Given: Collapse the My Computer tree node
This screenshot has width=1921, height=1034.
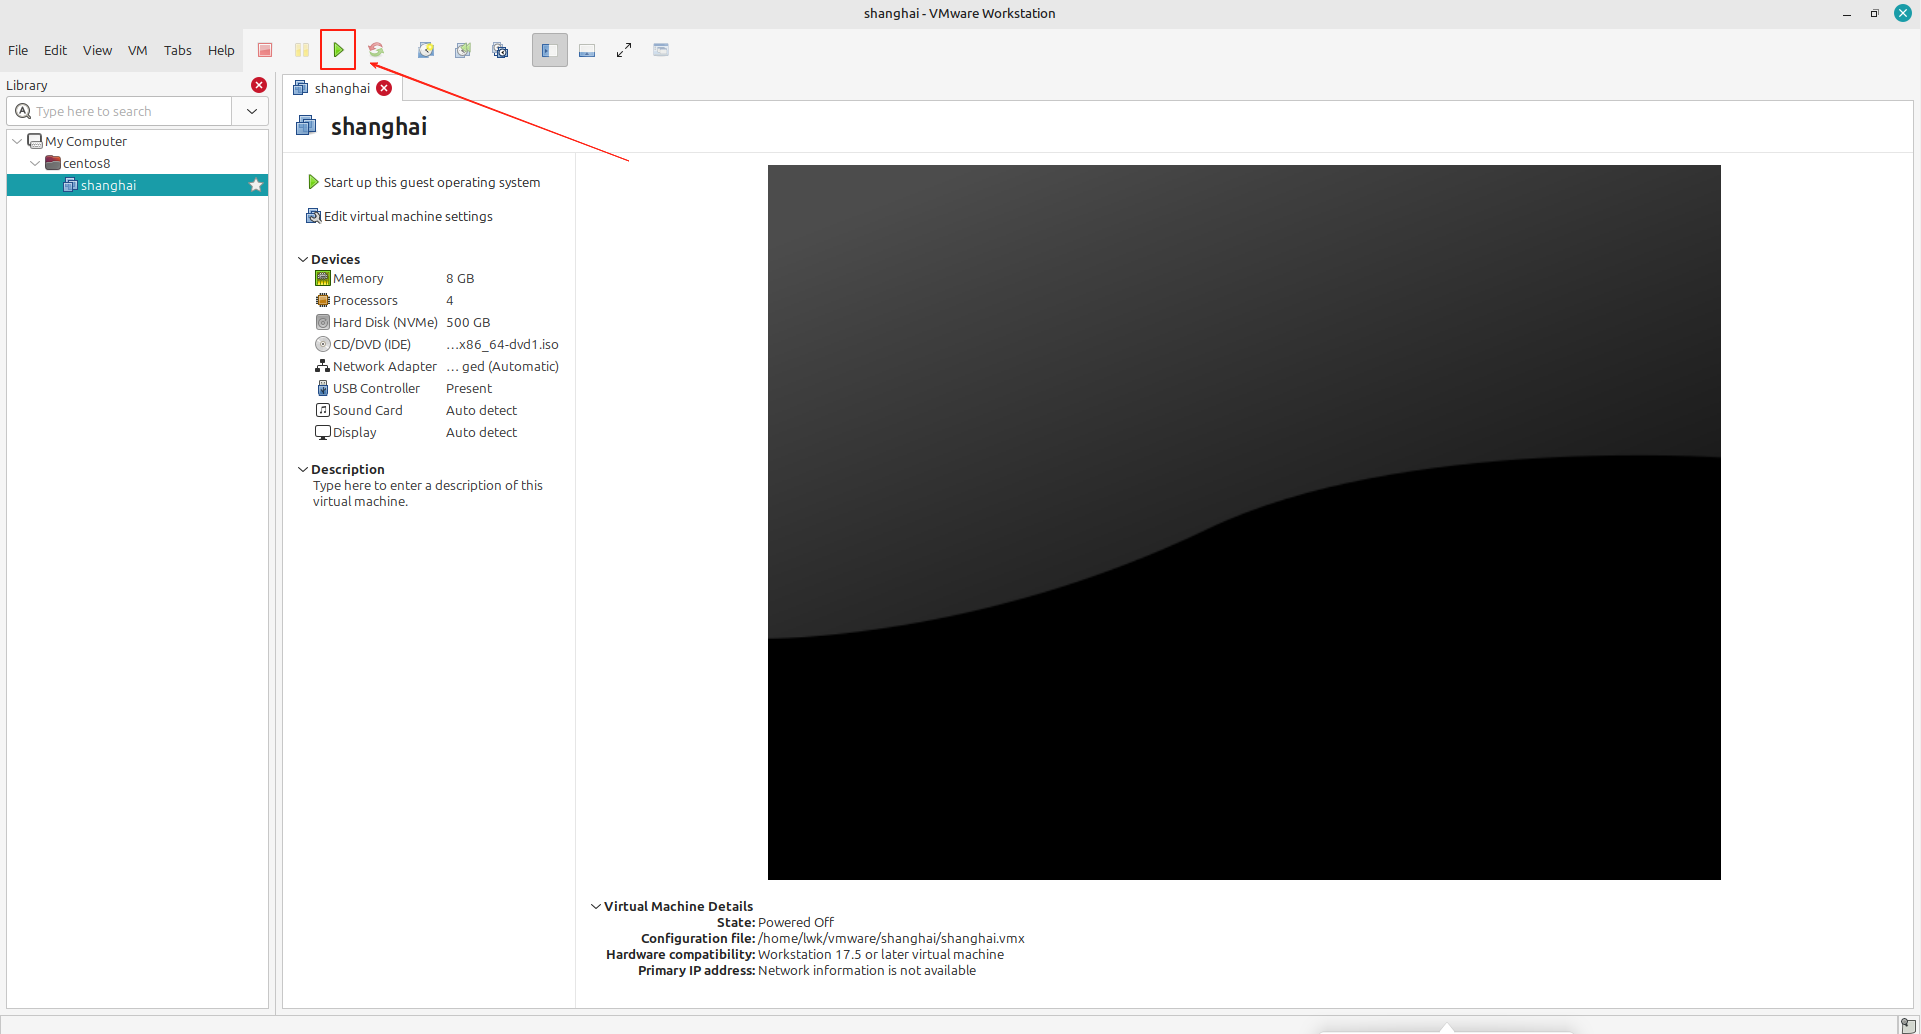Looking at the screenshot, I should click(17, 141).
